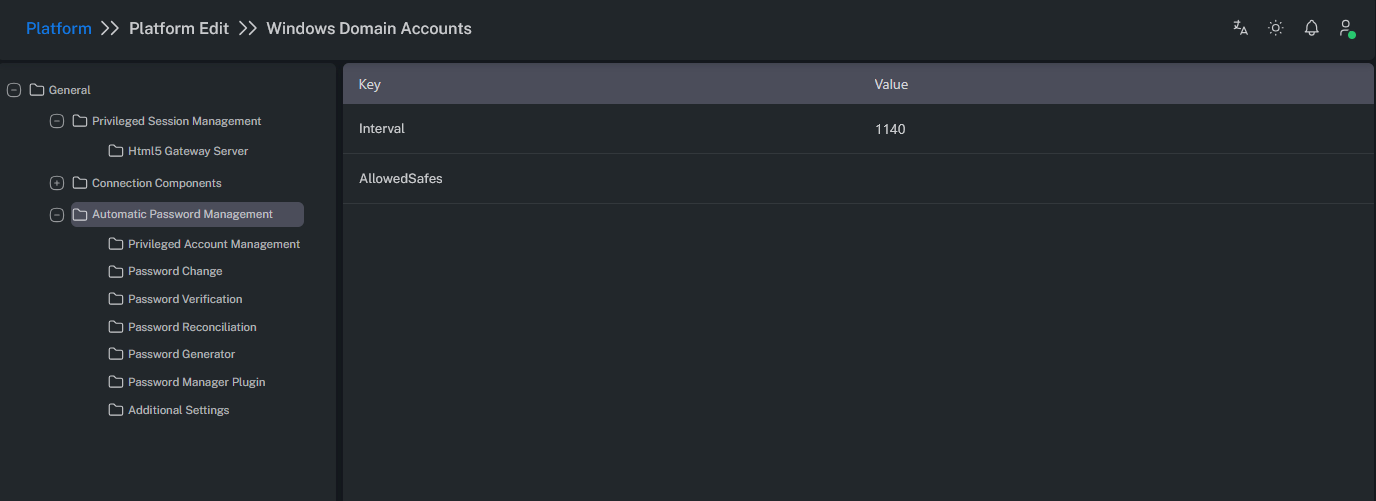The width and height of the screenshot is (1376, 501).
Task: Open Password Manager Plugin item
Action: (x=196, y=382)
